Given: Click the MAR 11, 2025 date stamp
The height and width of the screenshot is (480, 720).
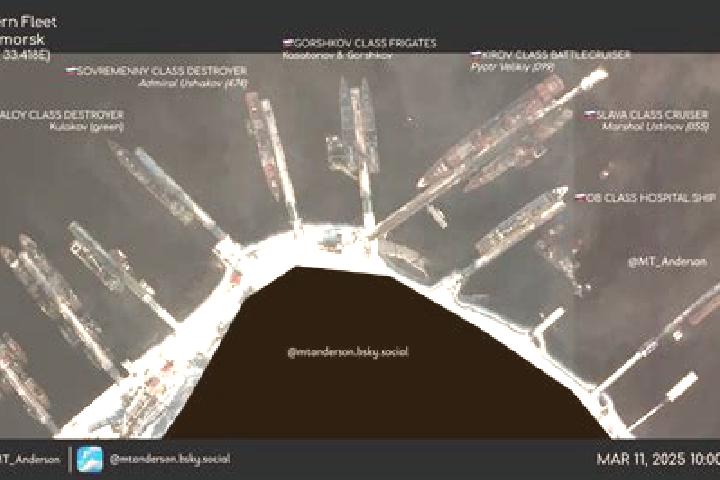Looking at the screenshot, I should point(658,459).
